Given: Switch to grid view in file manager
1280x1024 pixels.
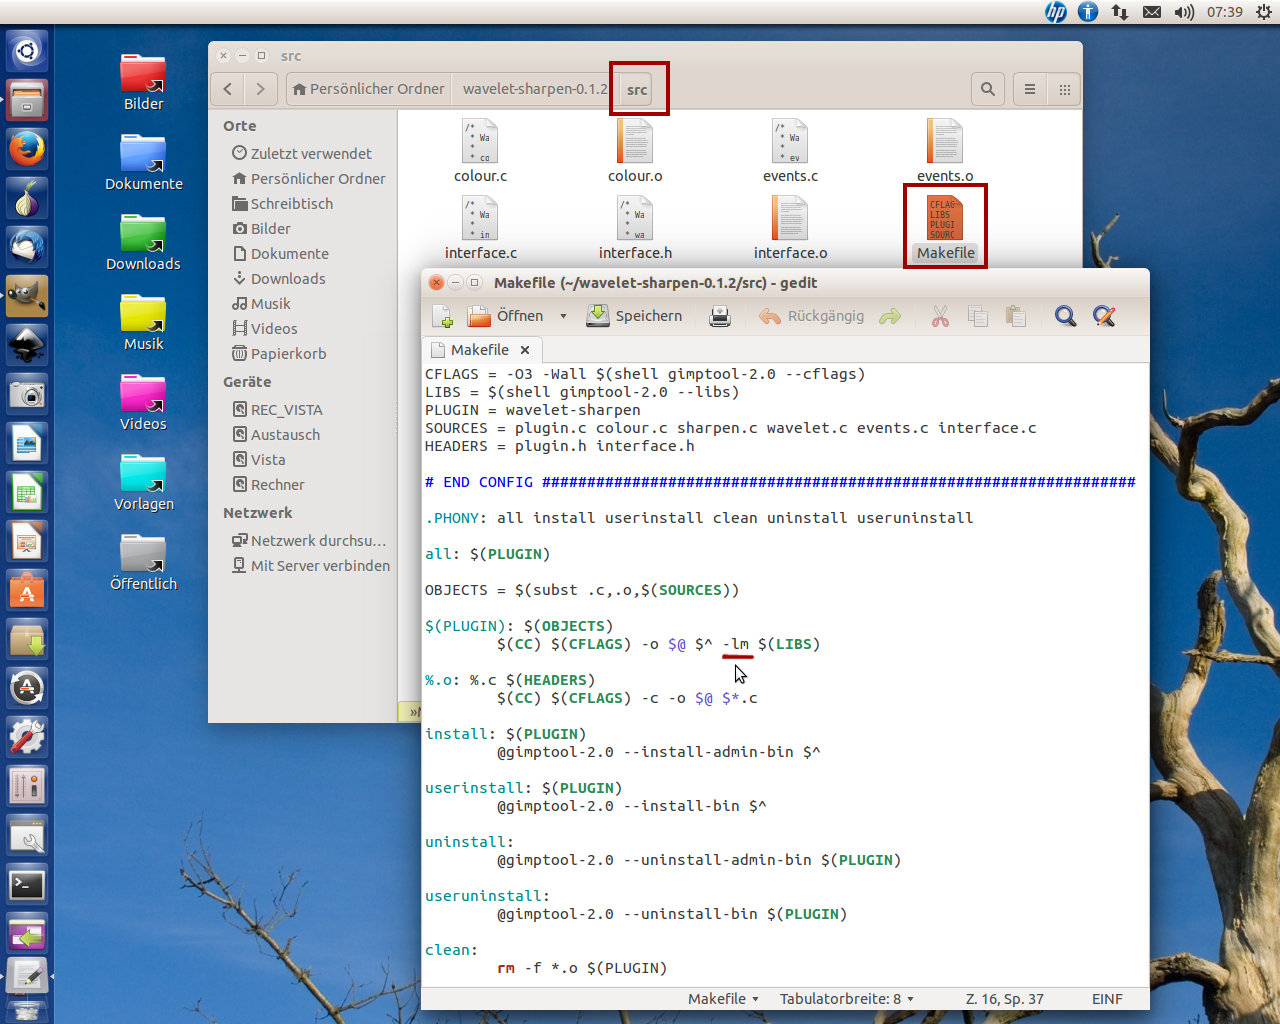Looking at the screenshot, I should [x=1065, y=89].
